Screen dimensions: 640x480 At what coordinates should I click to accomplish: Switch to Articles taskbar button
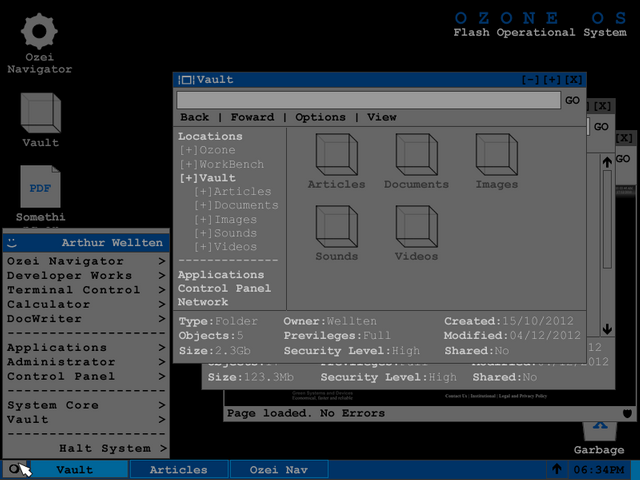tap(179, 469)
